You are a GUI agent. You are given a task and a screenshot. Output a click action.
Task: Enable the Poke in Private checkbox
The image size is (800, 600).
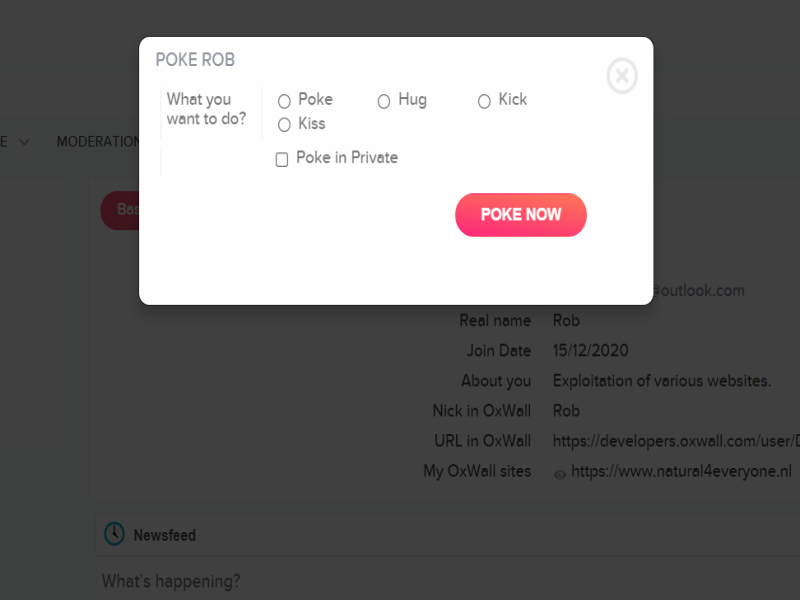(282, 159)
